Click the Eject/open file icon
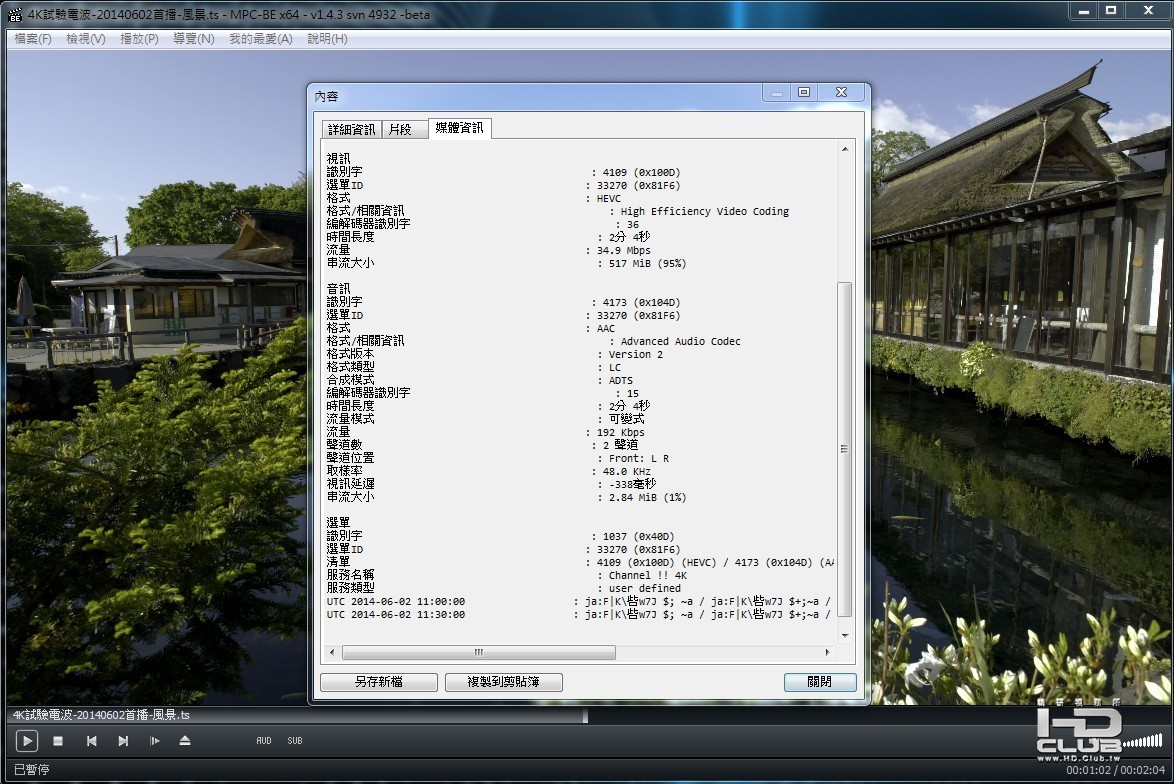This screenshot has height=784, width=1174. (185, 741)
